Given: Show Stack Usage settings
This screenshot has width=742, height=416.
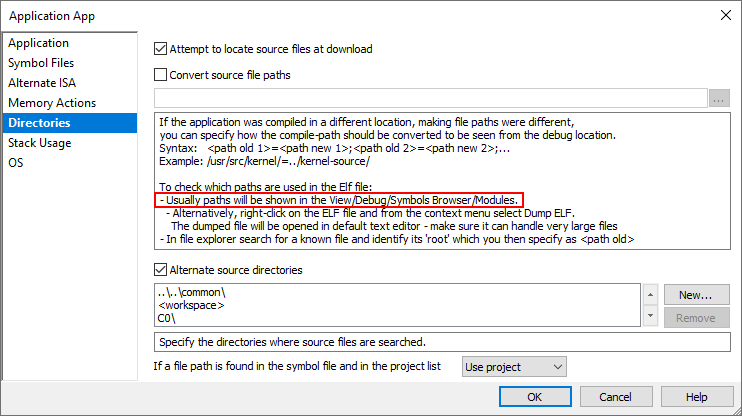Looking at the screenshot, I should pyautogui.click(x=40, y=143).
